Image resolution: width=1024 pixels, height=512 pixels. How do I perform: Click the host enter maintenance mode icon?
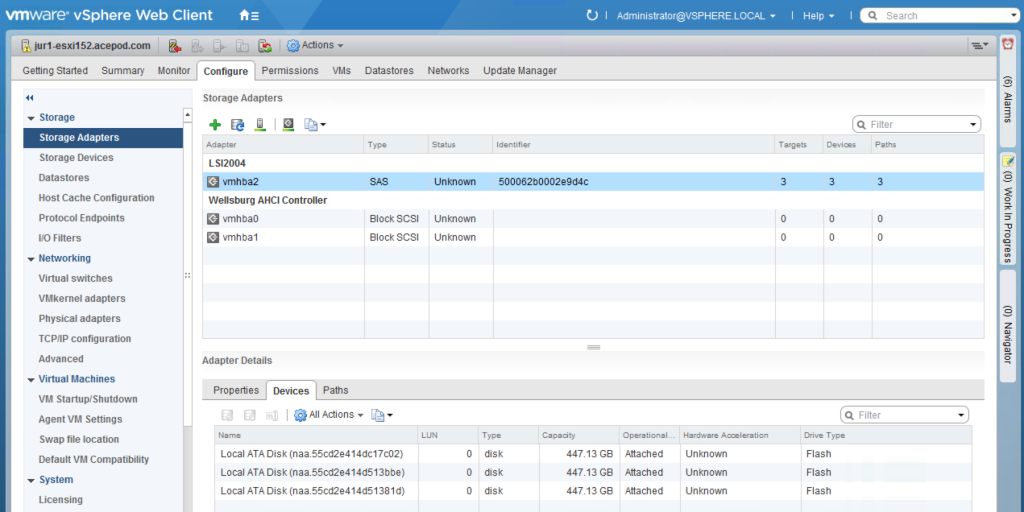pyautogui.click(x=174, y=46)
